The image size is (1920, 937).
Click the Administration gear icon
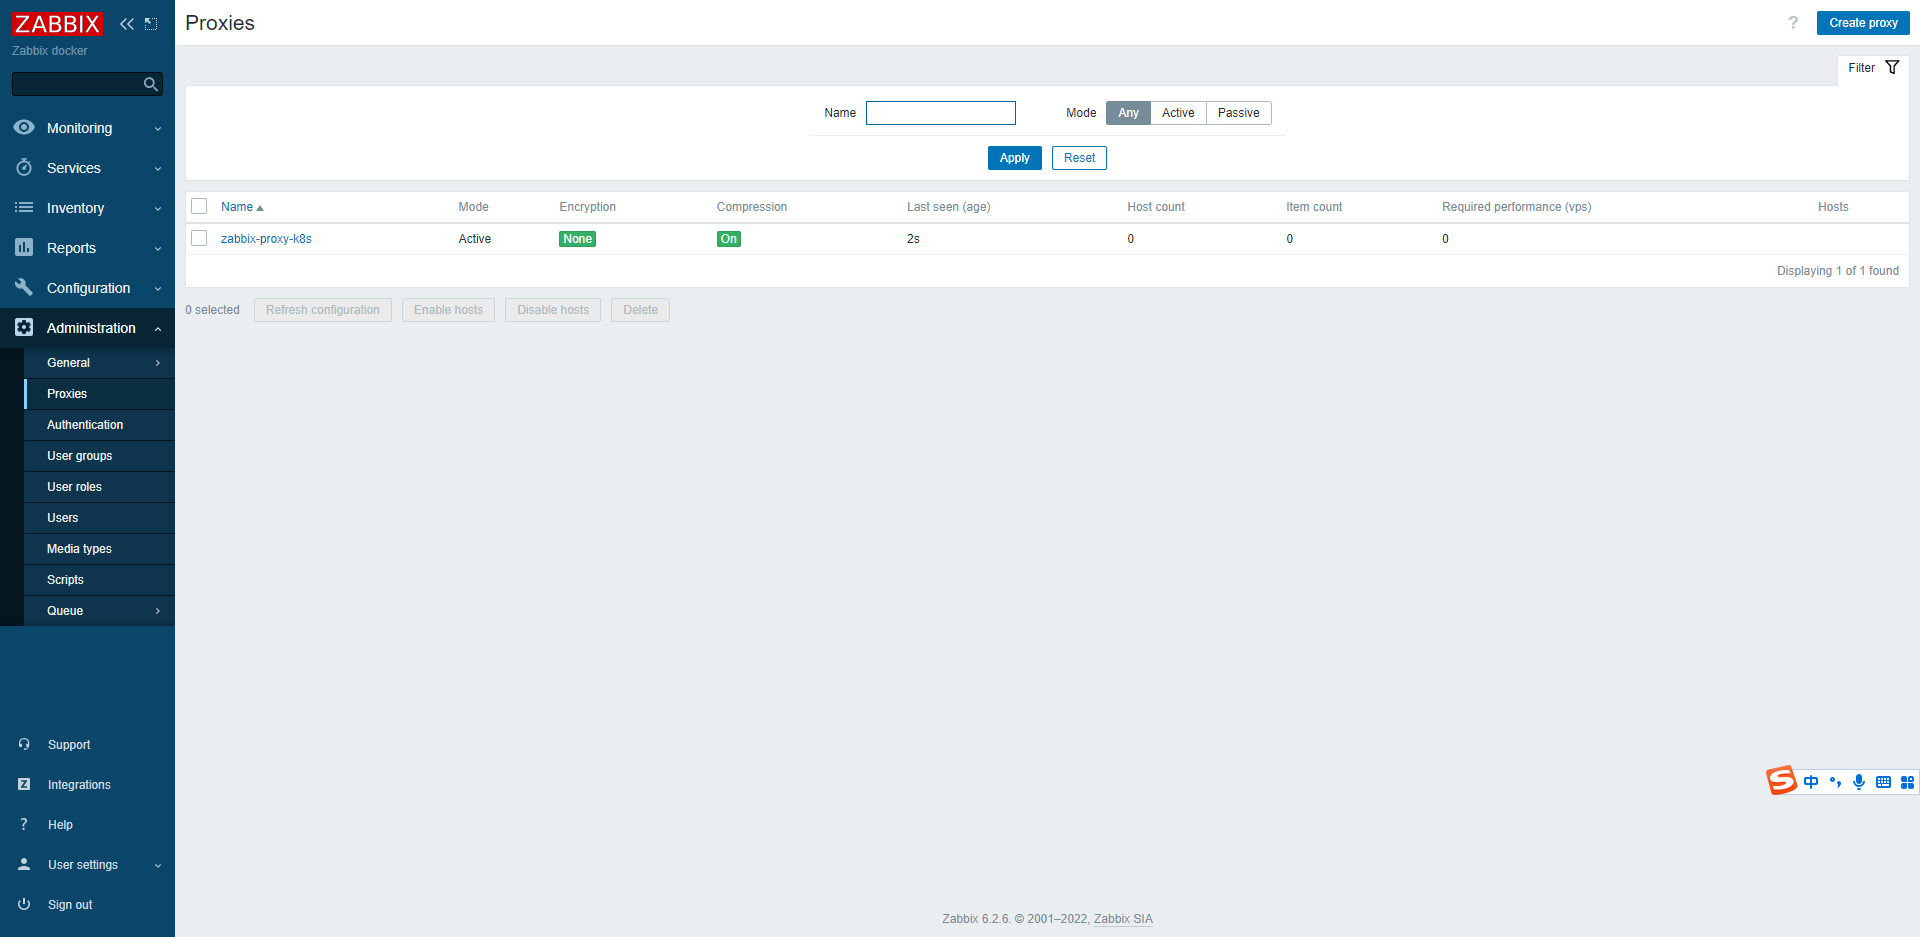[24, 327]
